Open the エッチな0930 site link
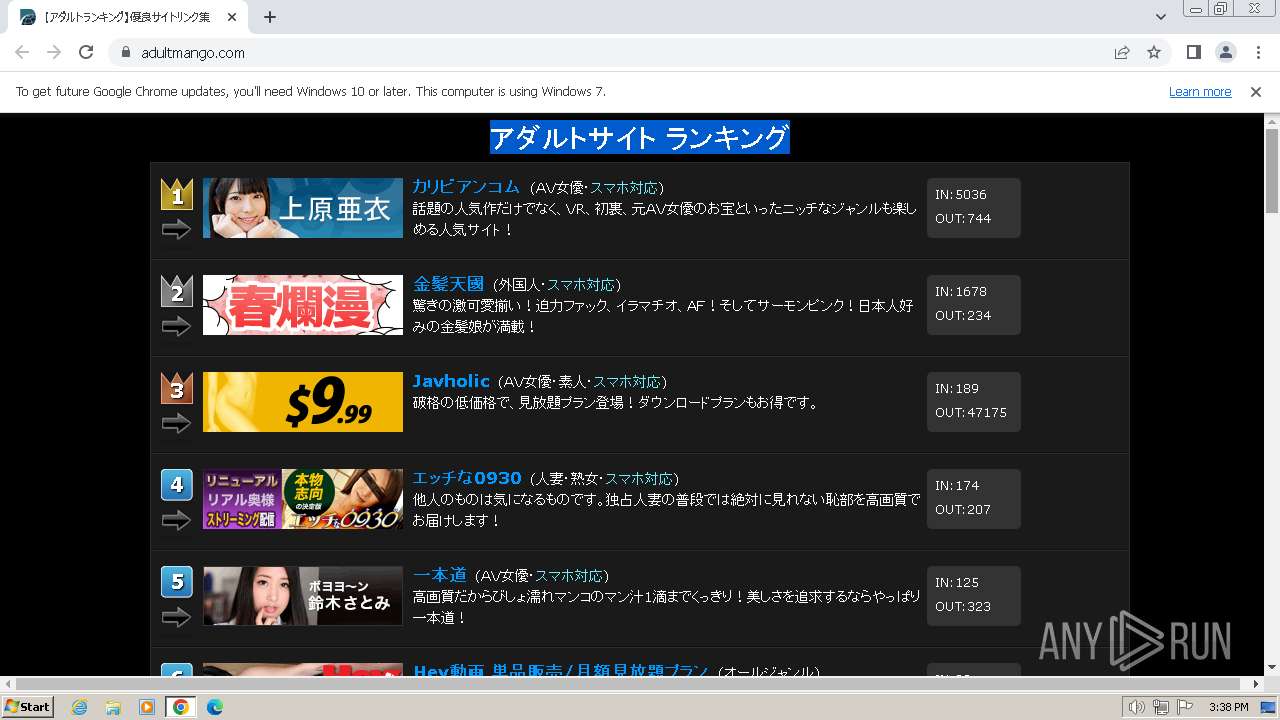Viewport: 1280px width, 720px height. coord(467,478)
